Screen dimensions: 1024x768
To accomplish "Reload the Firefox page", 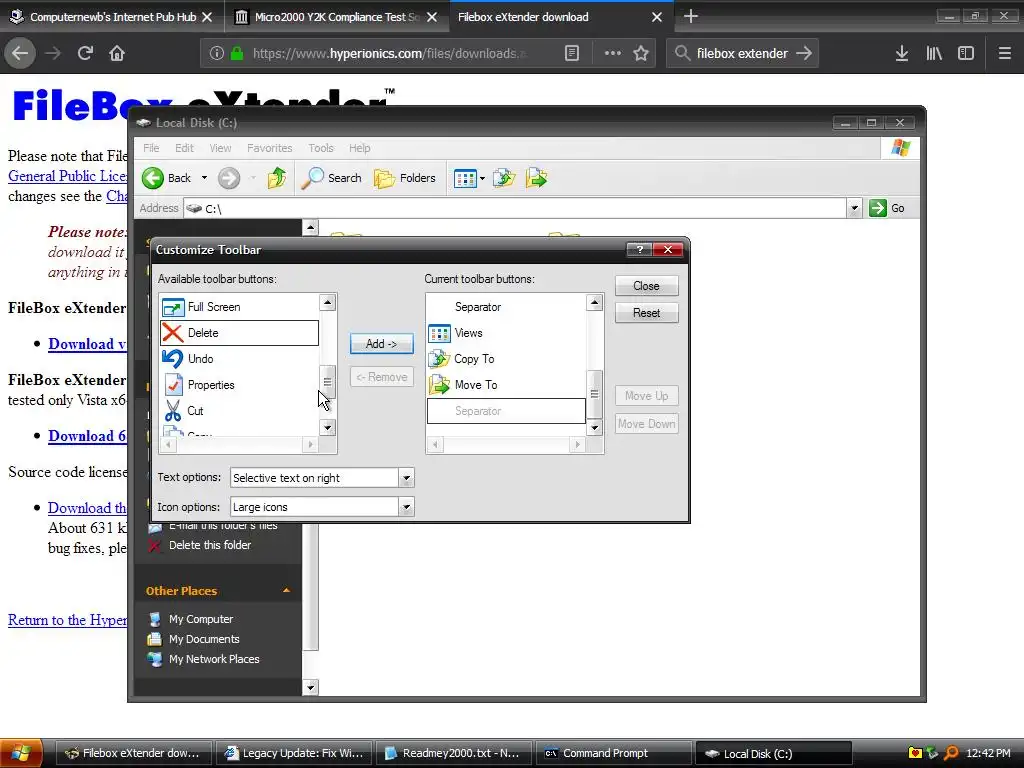I will 85,53.
